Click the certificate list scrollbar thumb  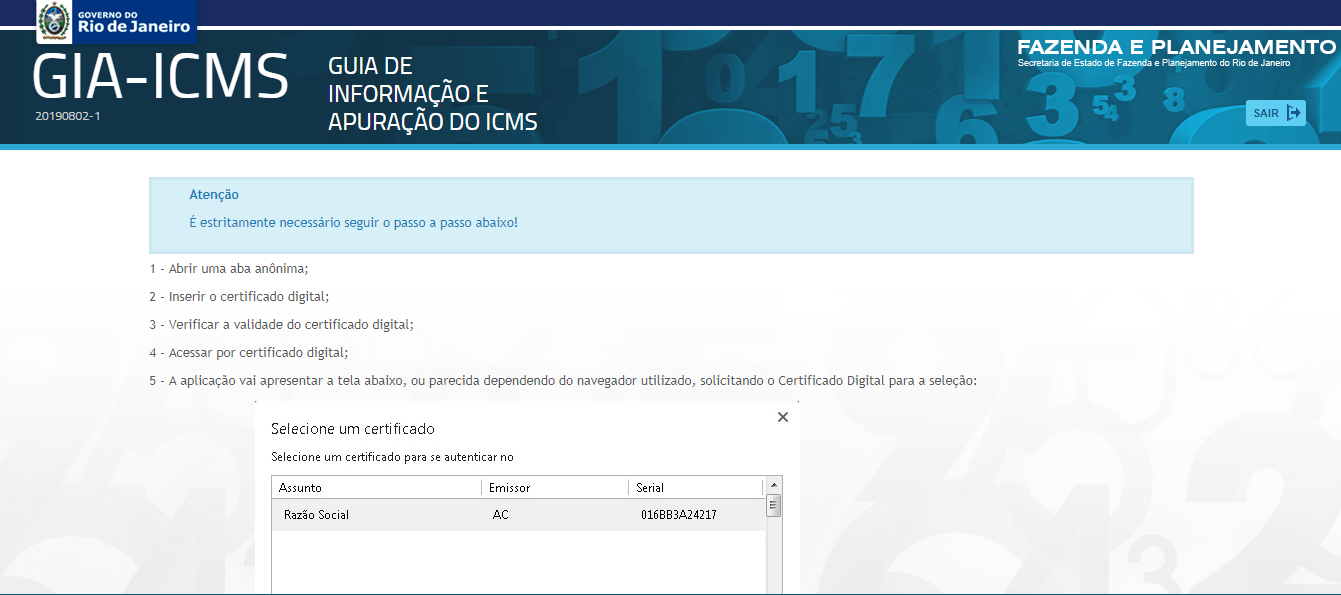pyautogui.click(x=774, y=506)
